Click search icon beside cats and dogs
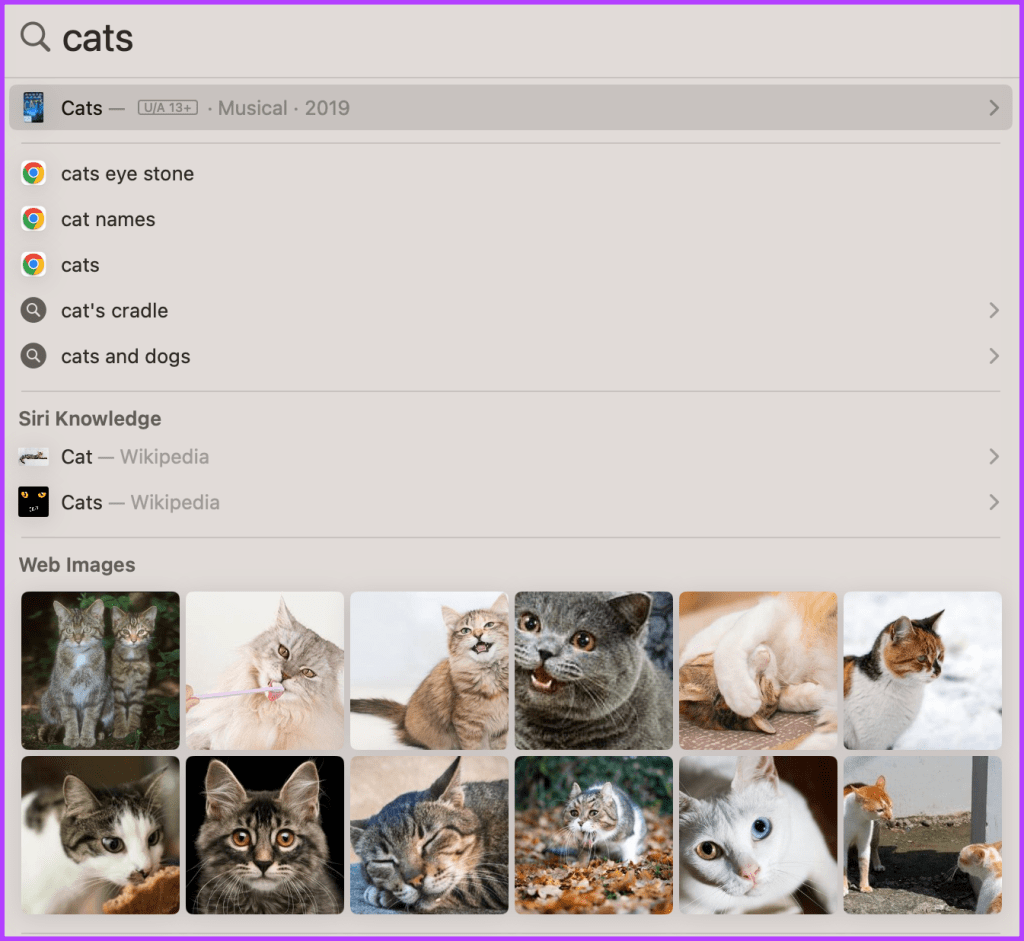 (33, 356)
